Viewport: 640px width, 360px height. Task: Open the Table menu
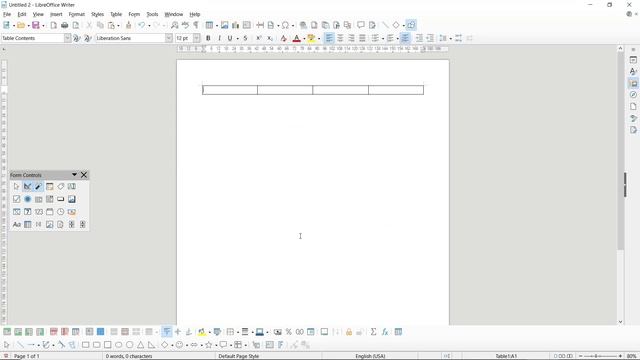pyautogui.click(x=116, y=14)
